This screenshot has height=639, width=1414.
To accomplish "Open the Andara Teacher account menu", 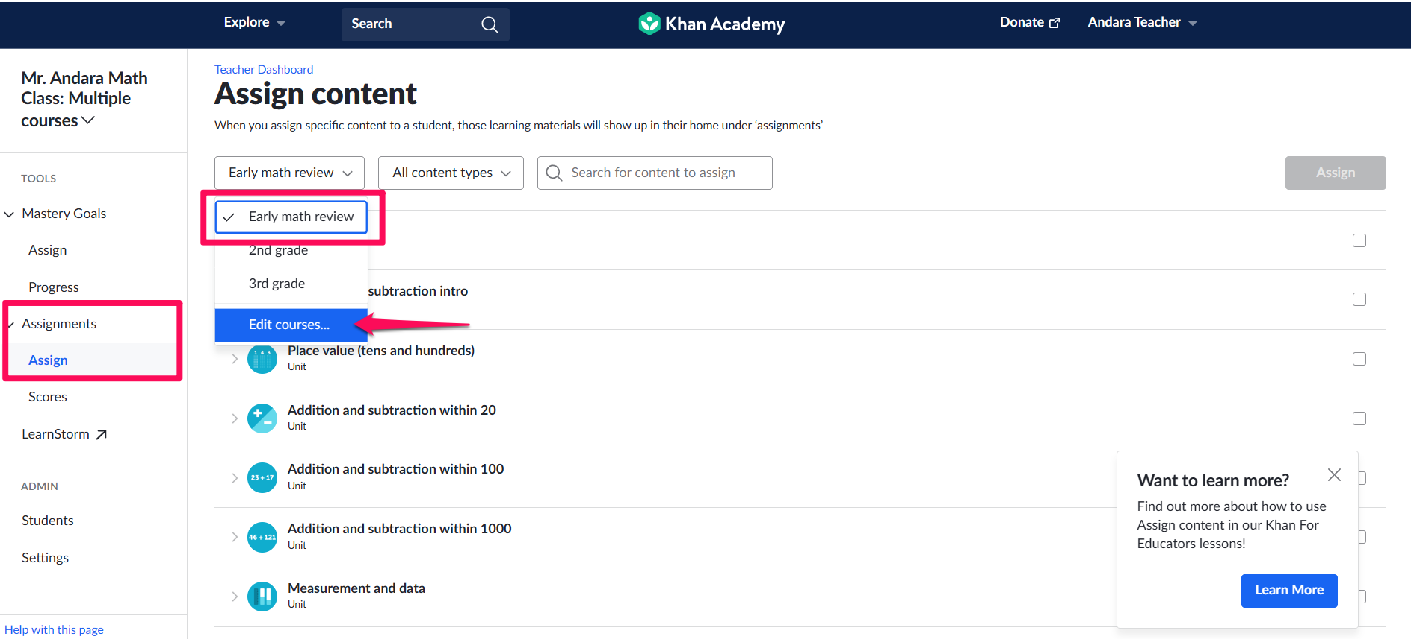I will [1142, 23].
